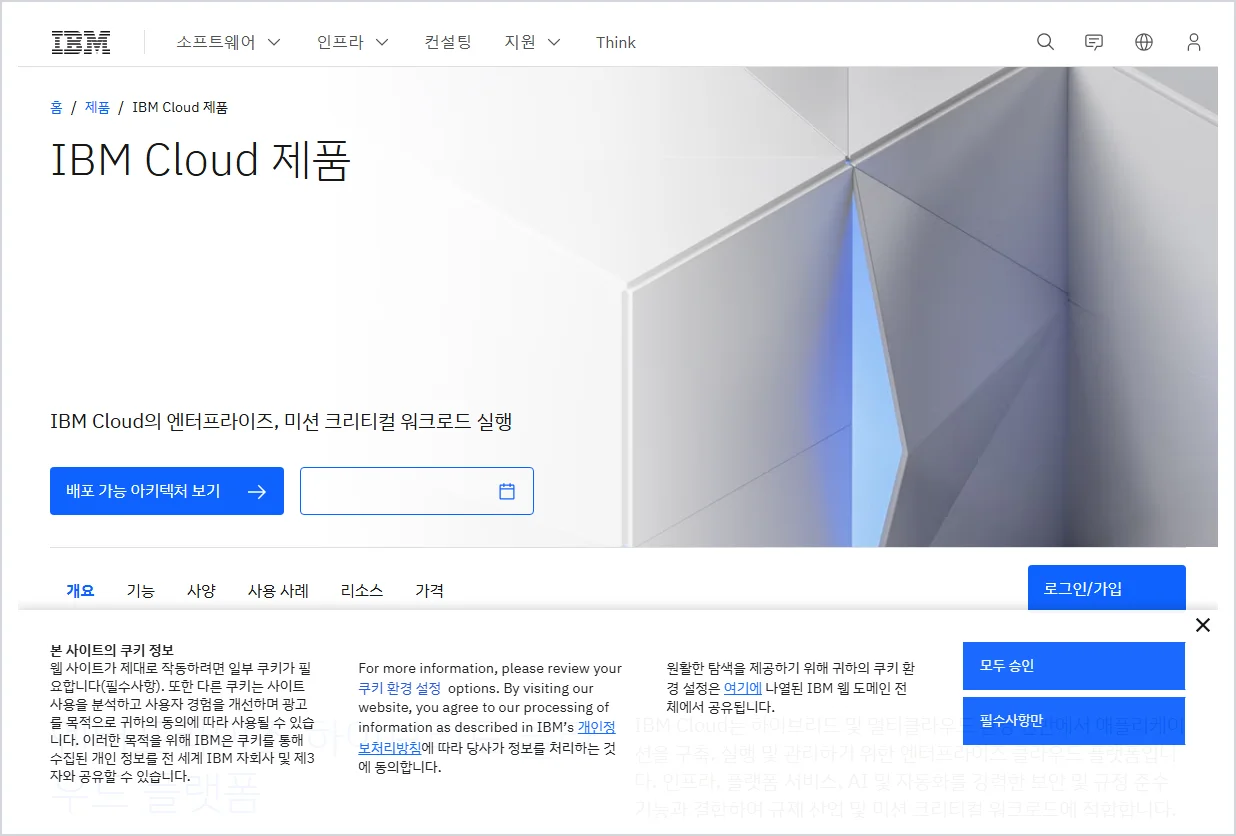1236x836 pixels.
Task: Click the 필수사항만 cookie button
Action: (x=1074, y=721)
